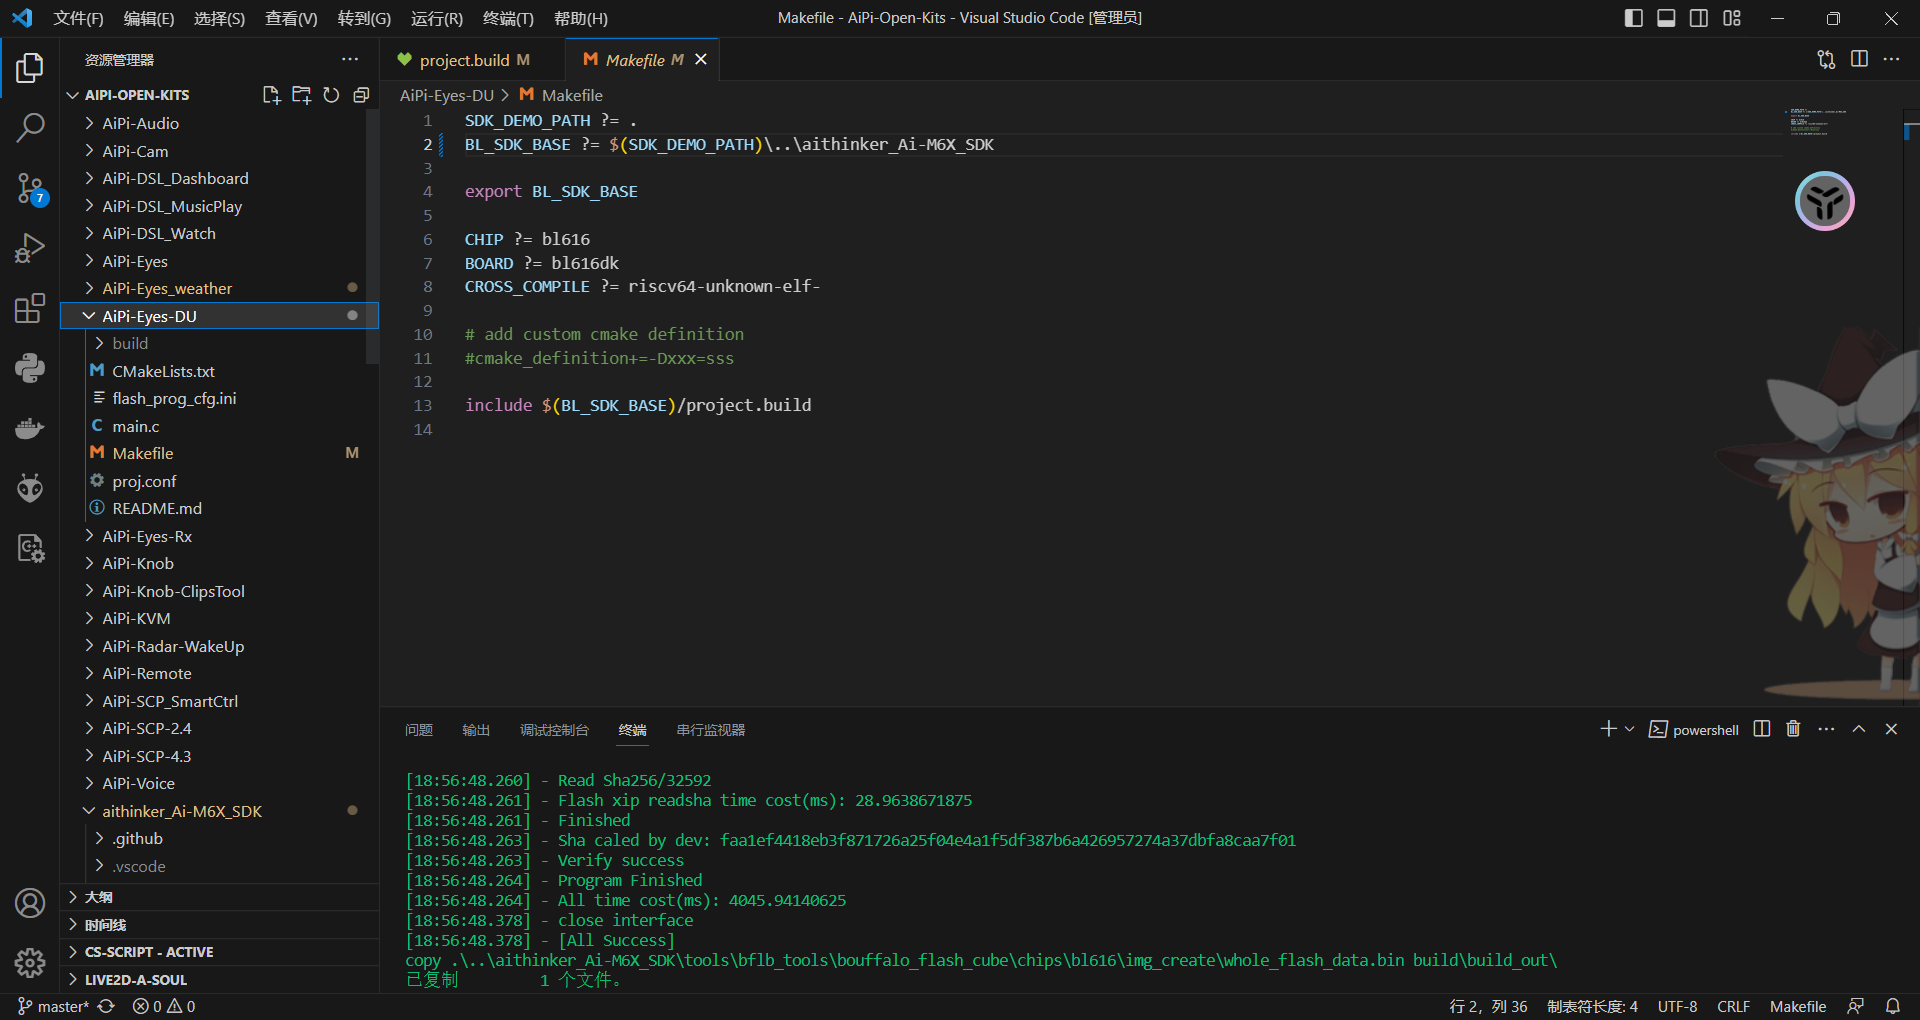
Task: Click New Folder icon in explorer header
Action: (301, 95)
